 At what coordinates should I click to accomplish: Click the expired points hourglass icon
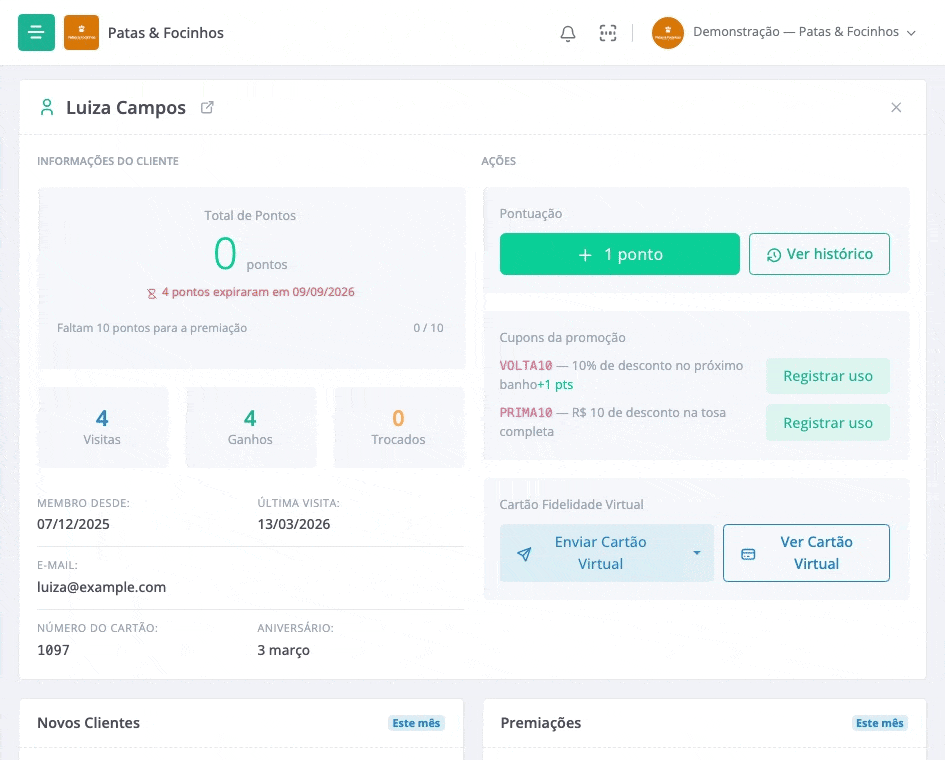pos(151,293)
